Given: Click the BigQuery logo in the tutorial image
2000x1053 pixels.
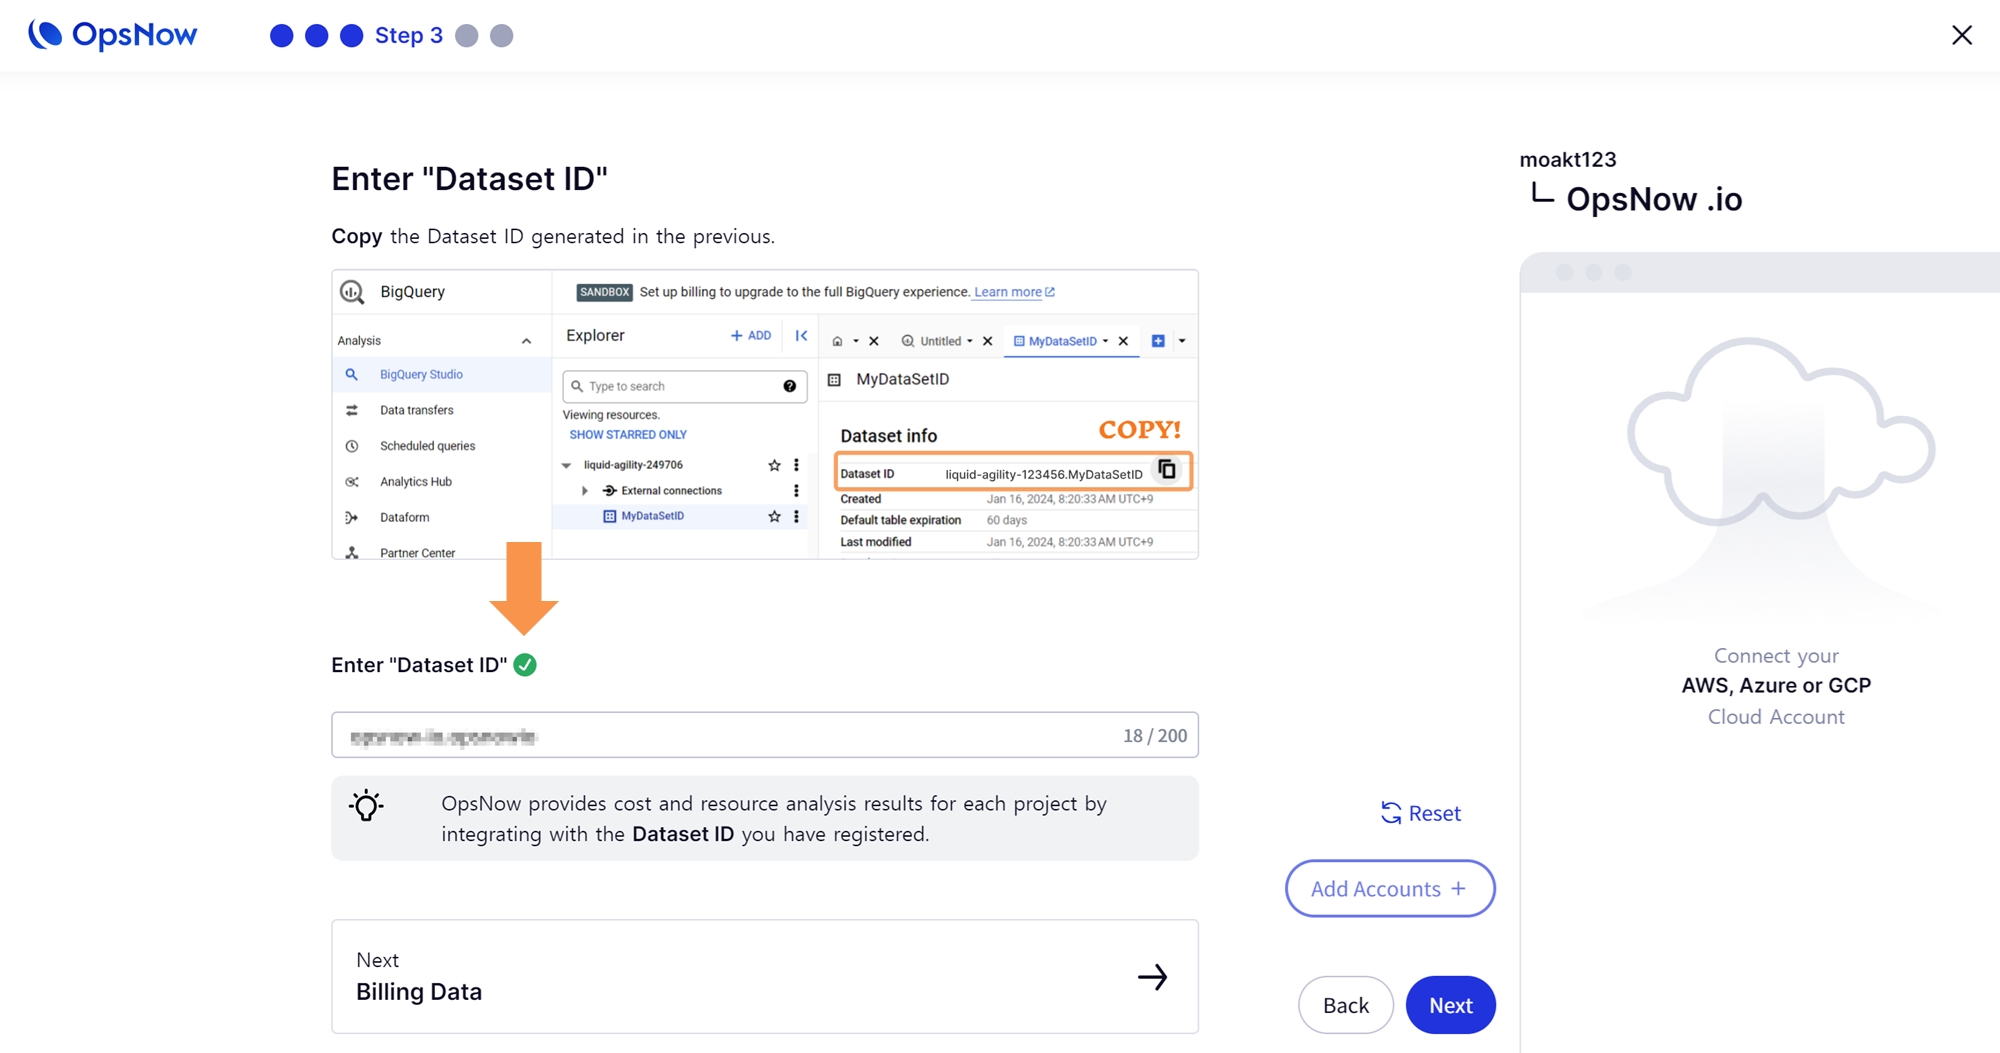Looking at the screenshot, I should click(x=352, y=292).
